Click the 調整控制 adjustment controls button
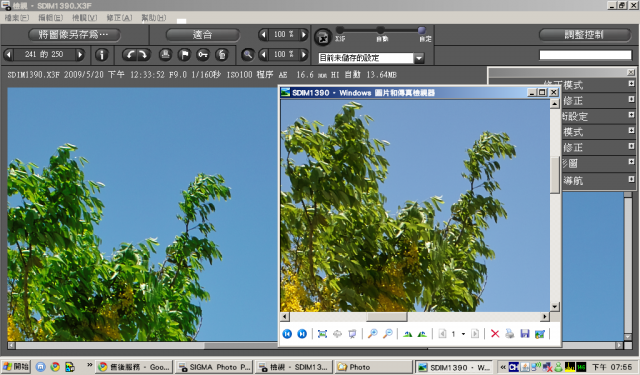This screenshot has width=640, height=375. point(584,35)
